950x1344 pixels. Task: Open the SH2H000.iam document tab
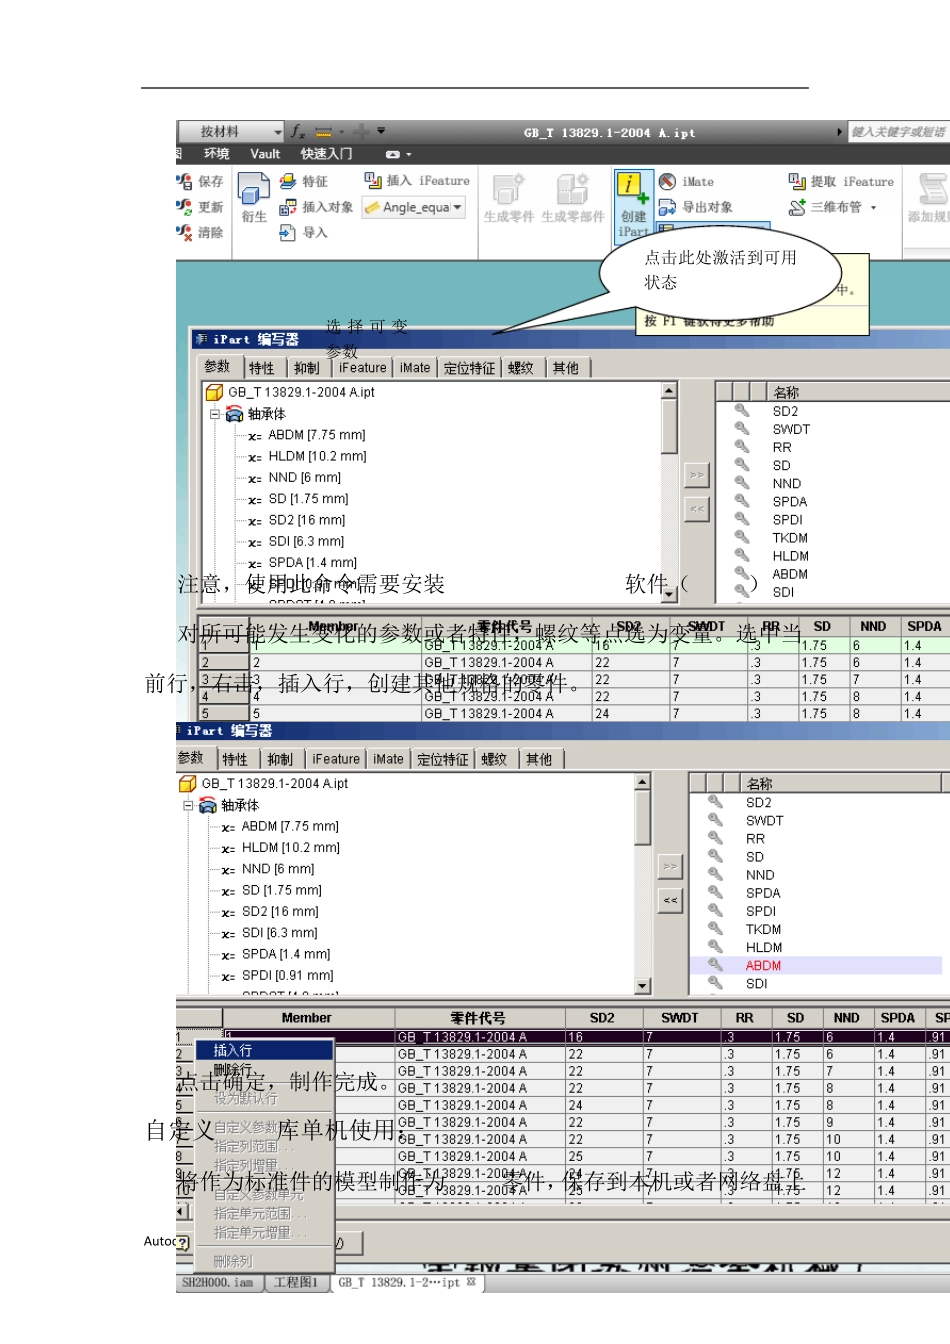point(217,1282)
